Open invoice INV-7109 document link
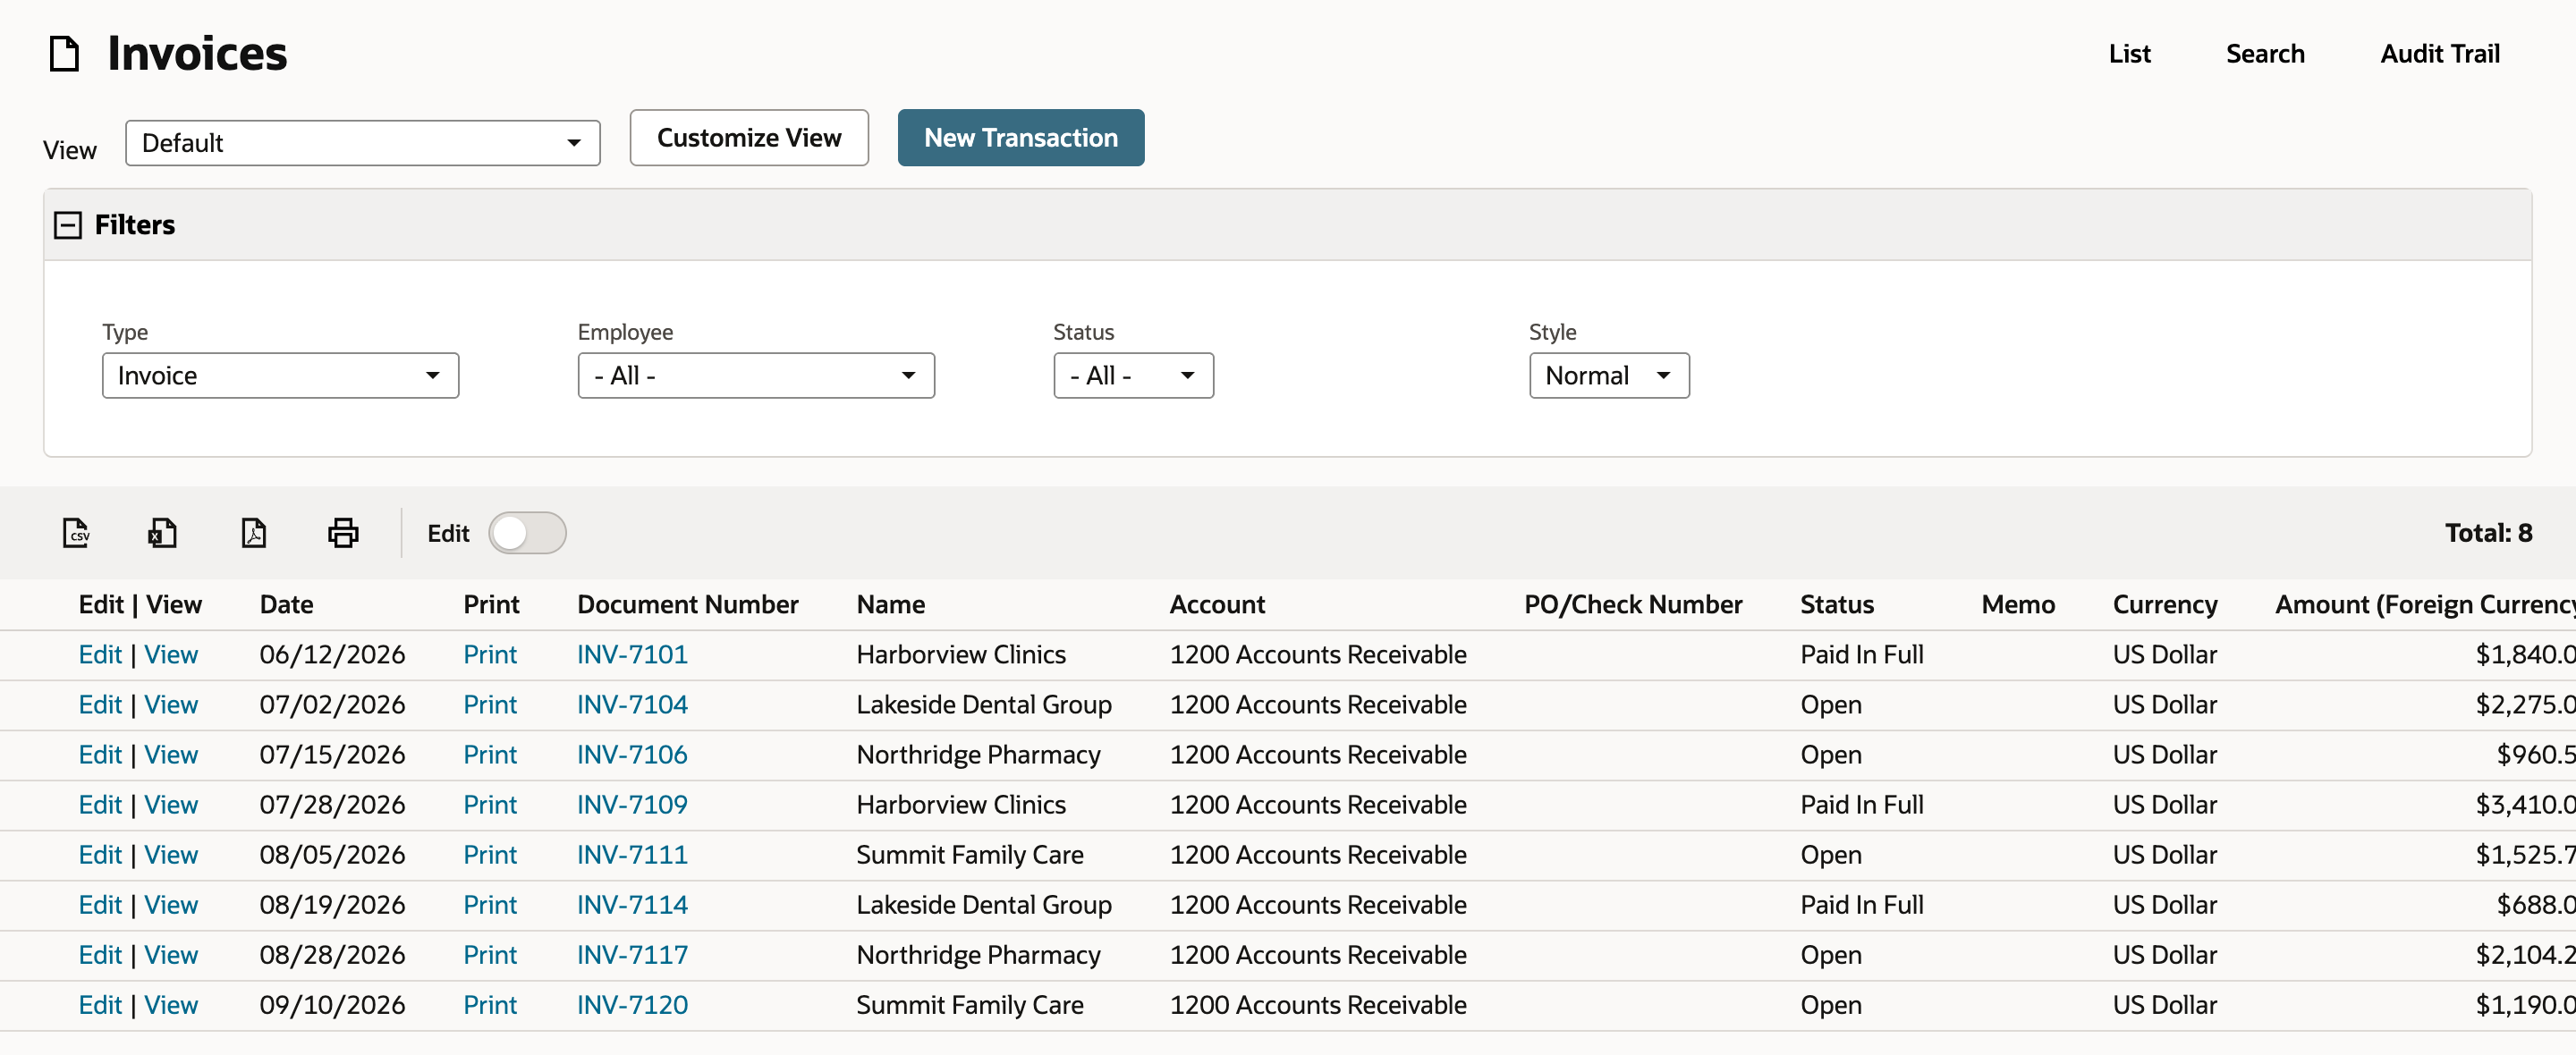 pos(632,805)
